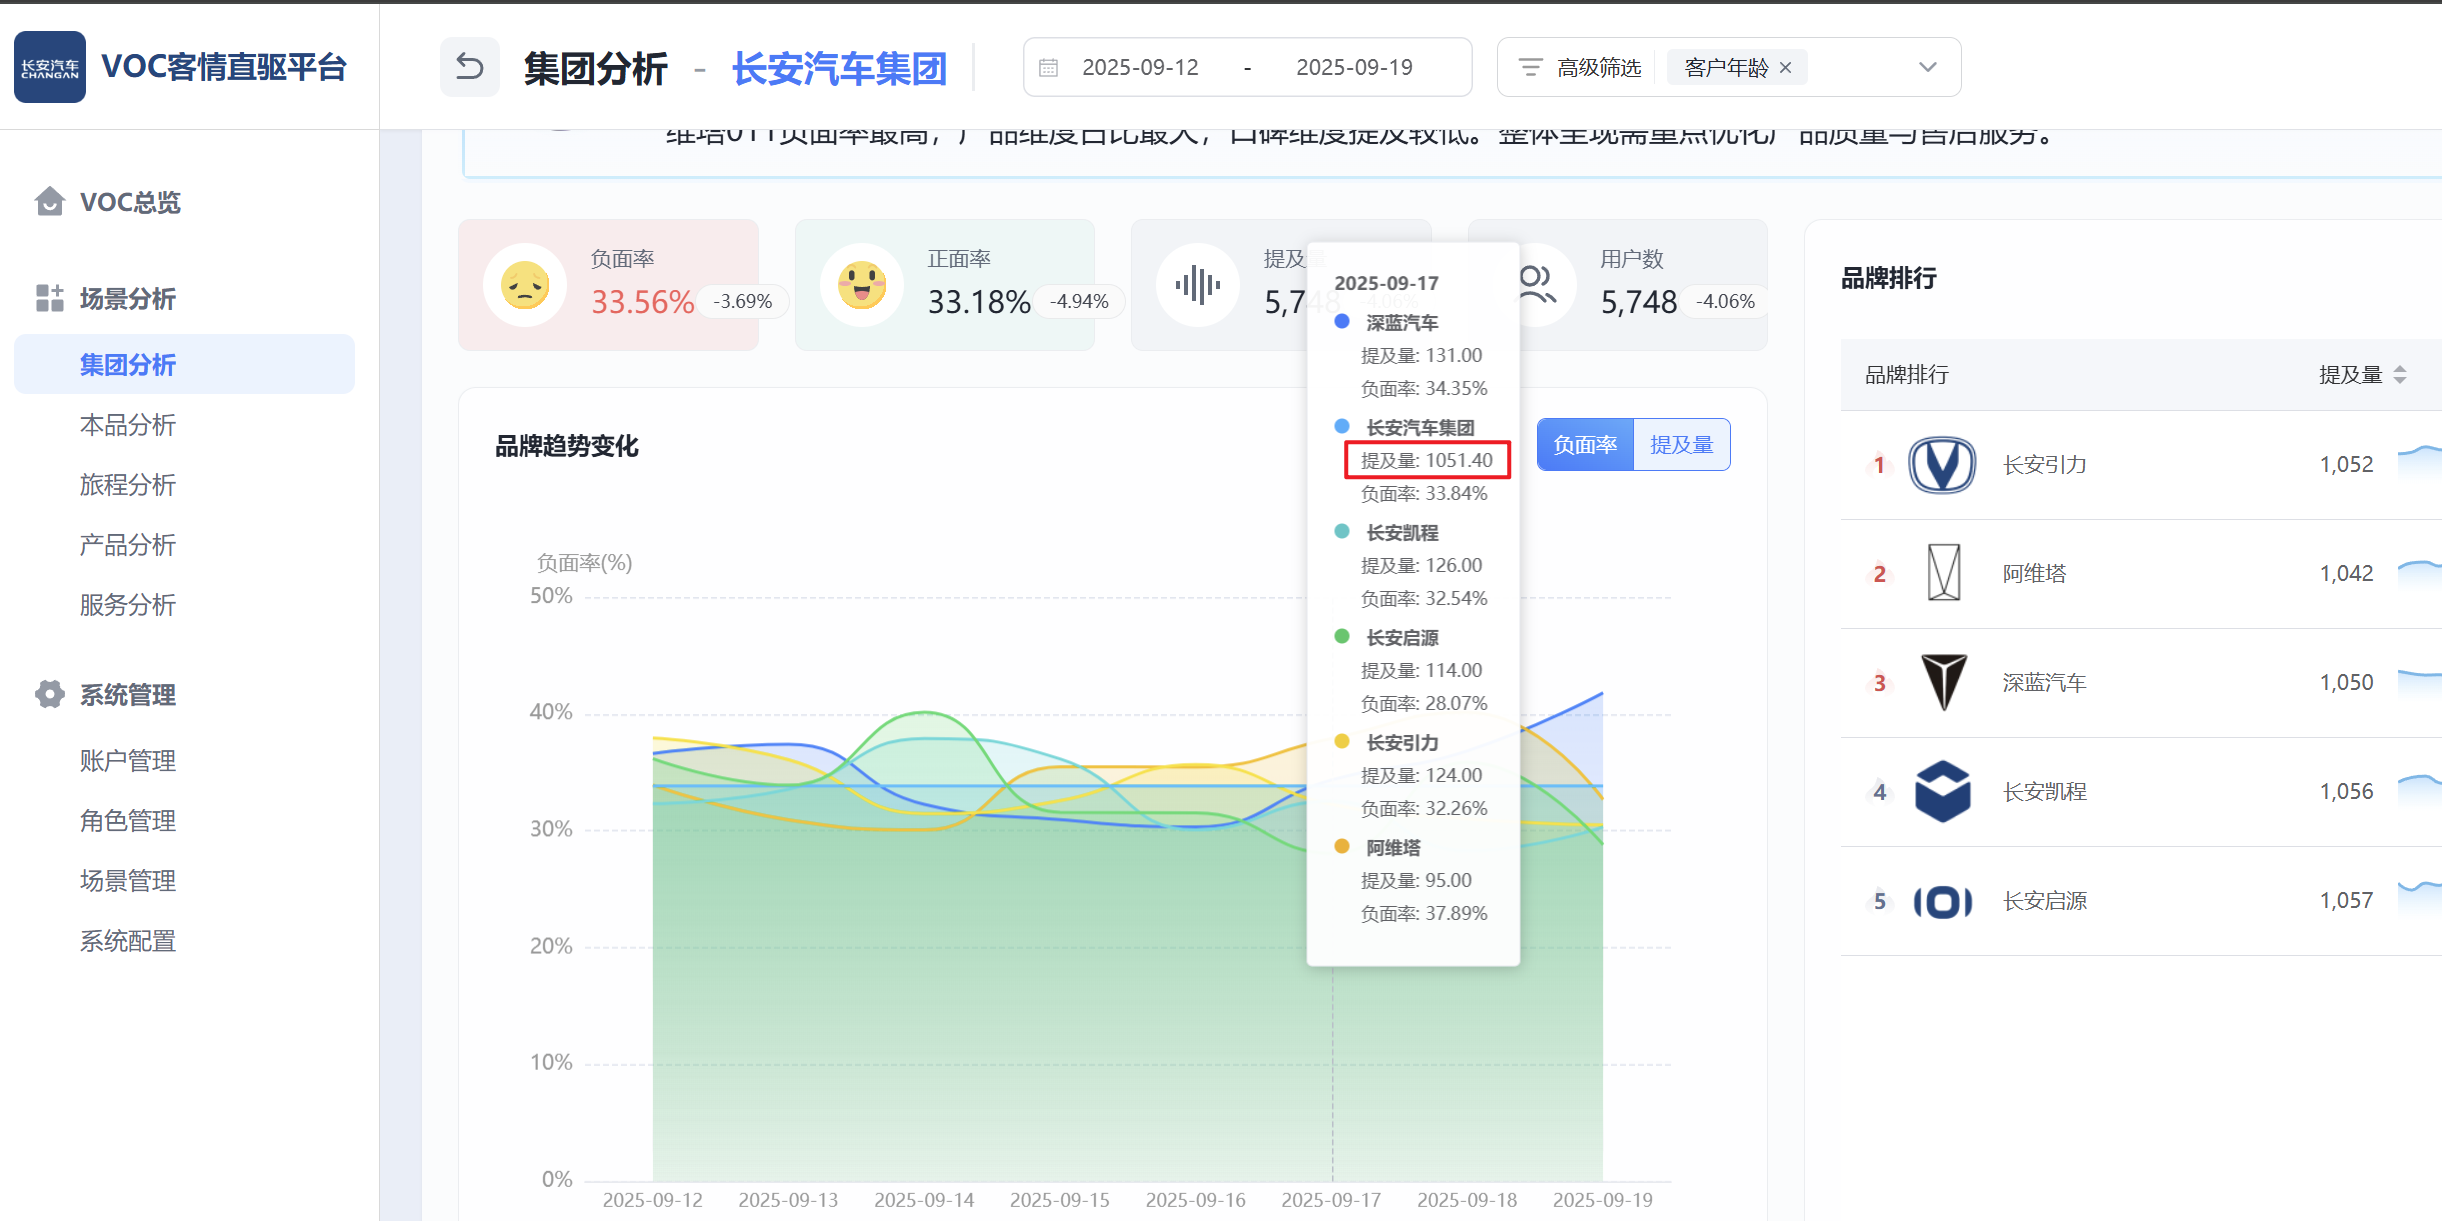This screenshot has width=2442, height=1221.
Task: Select the 负面率 card value 33.56%
Action: [642, 302]
